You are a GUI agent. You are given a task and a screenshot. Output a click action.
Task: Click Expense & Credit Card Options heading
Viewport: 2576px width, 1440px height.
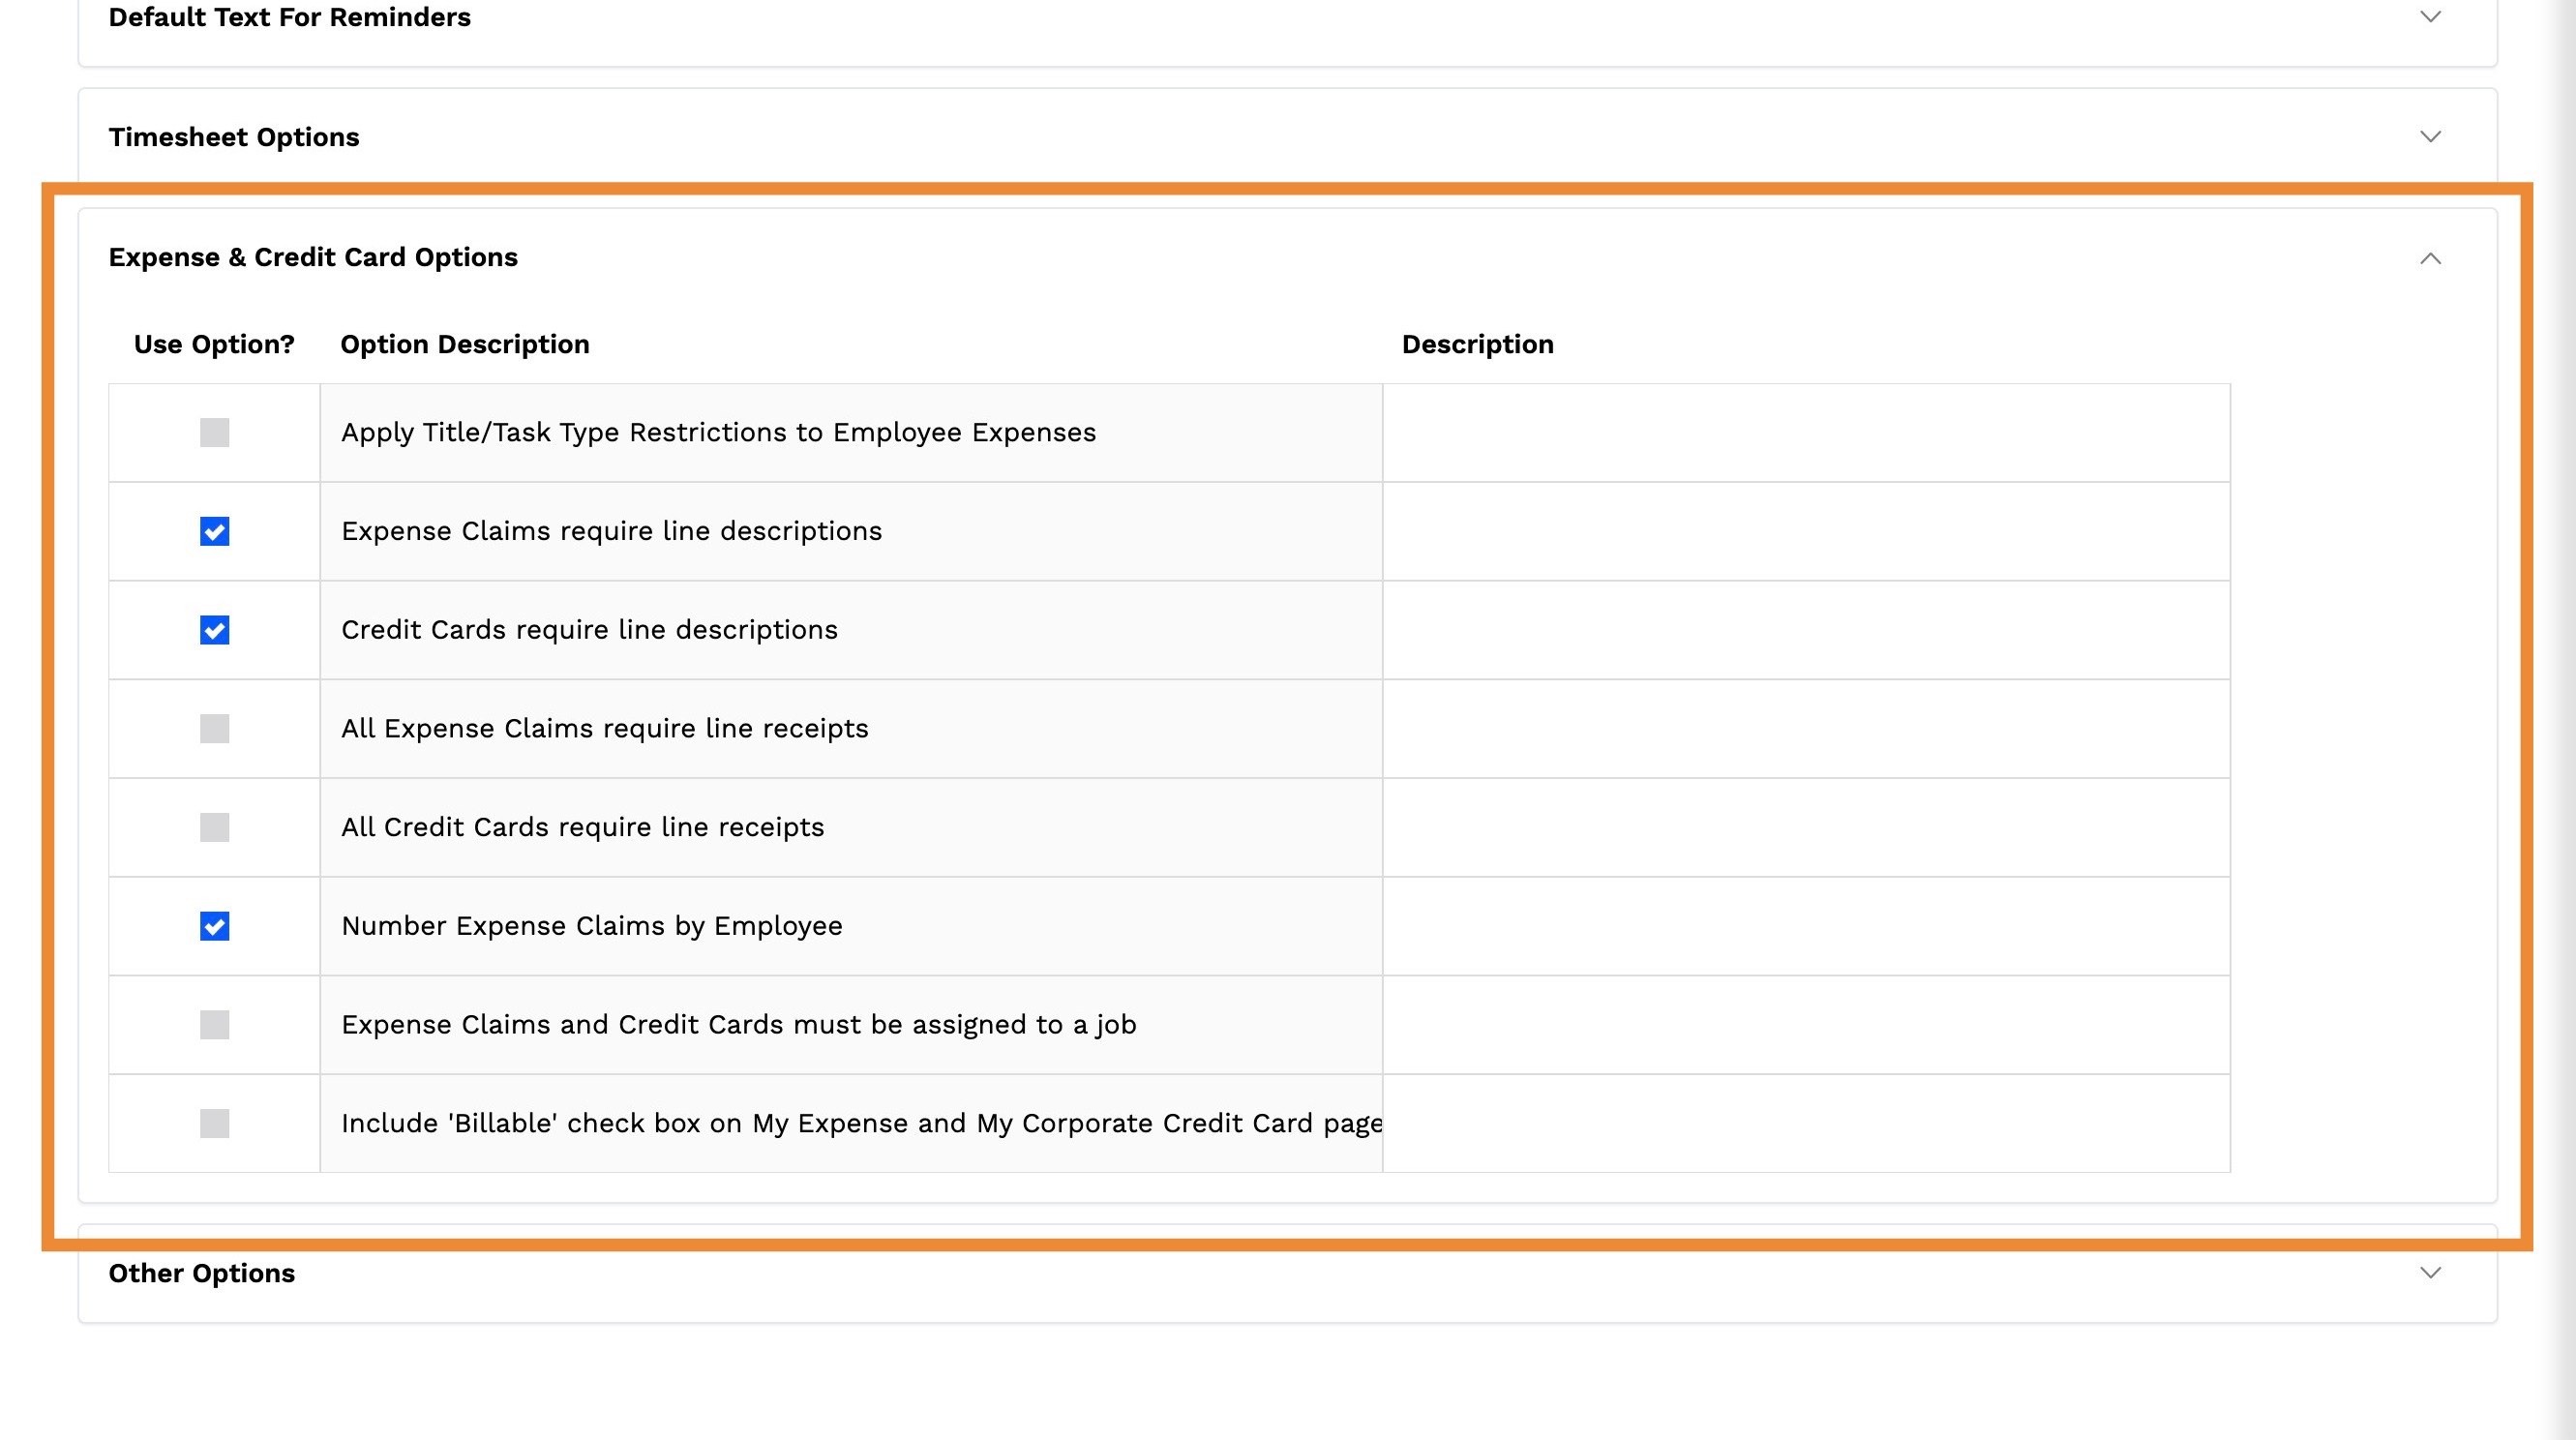point(313,257)
